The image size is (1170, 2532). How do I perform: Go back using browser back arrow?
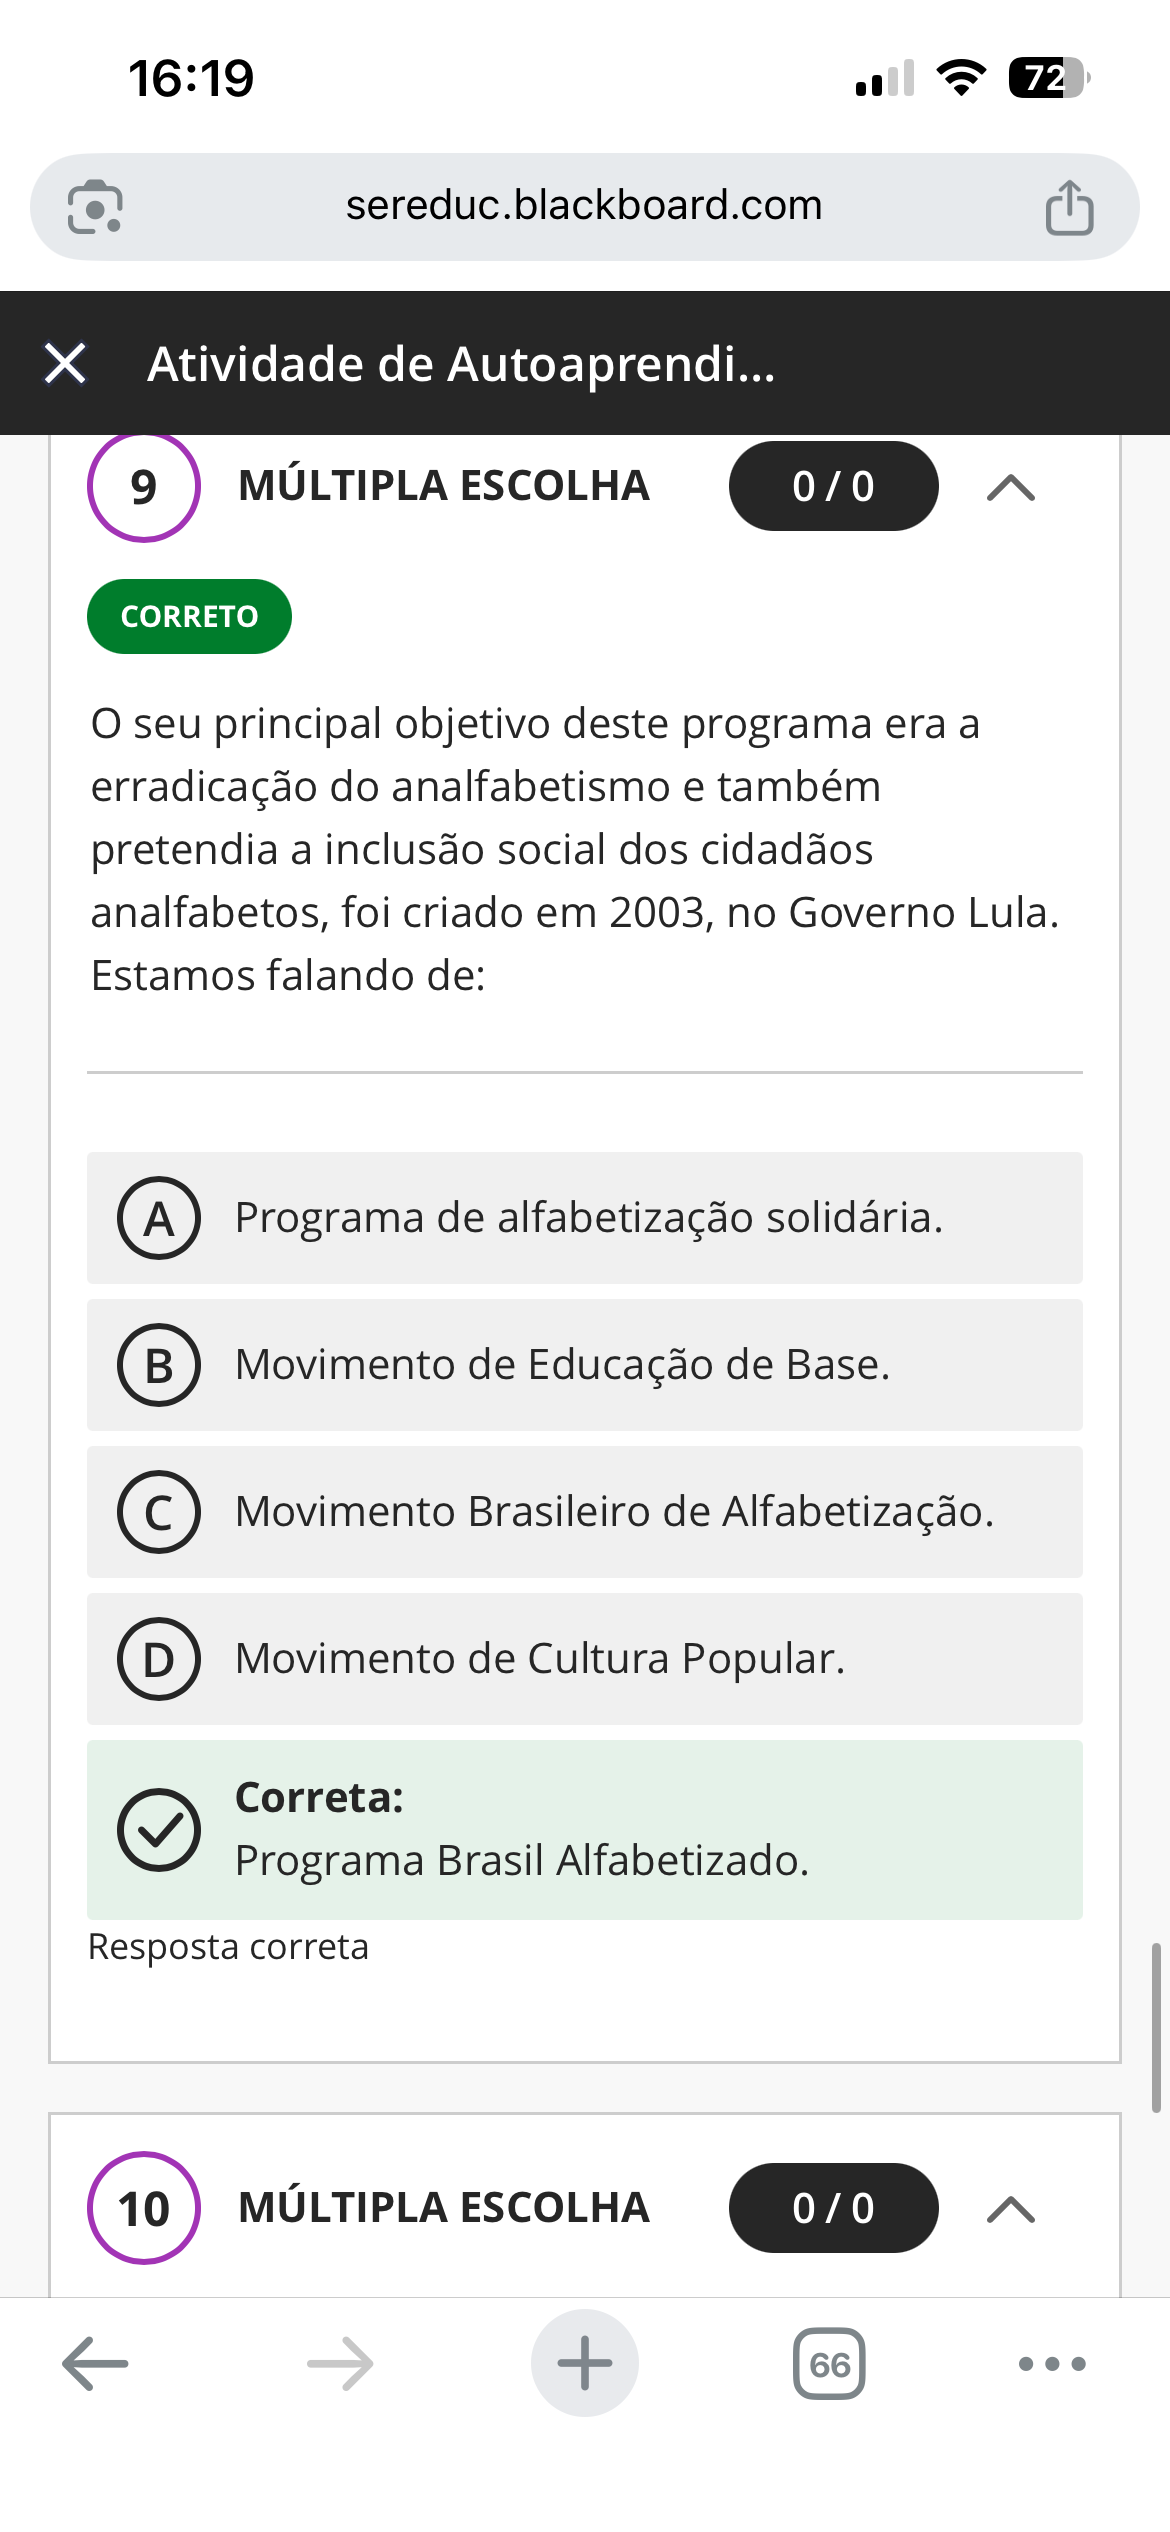coord(95,2364)
